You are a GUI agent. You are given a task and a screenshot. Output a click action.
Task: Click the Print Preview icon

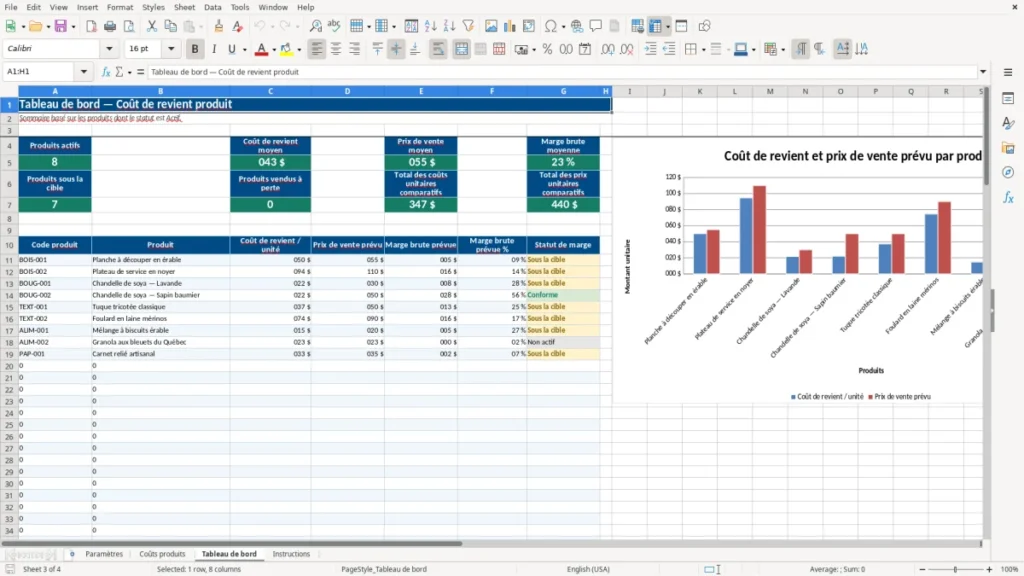click(129, 26)
